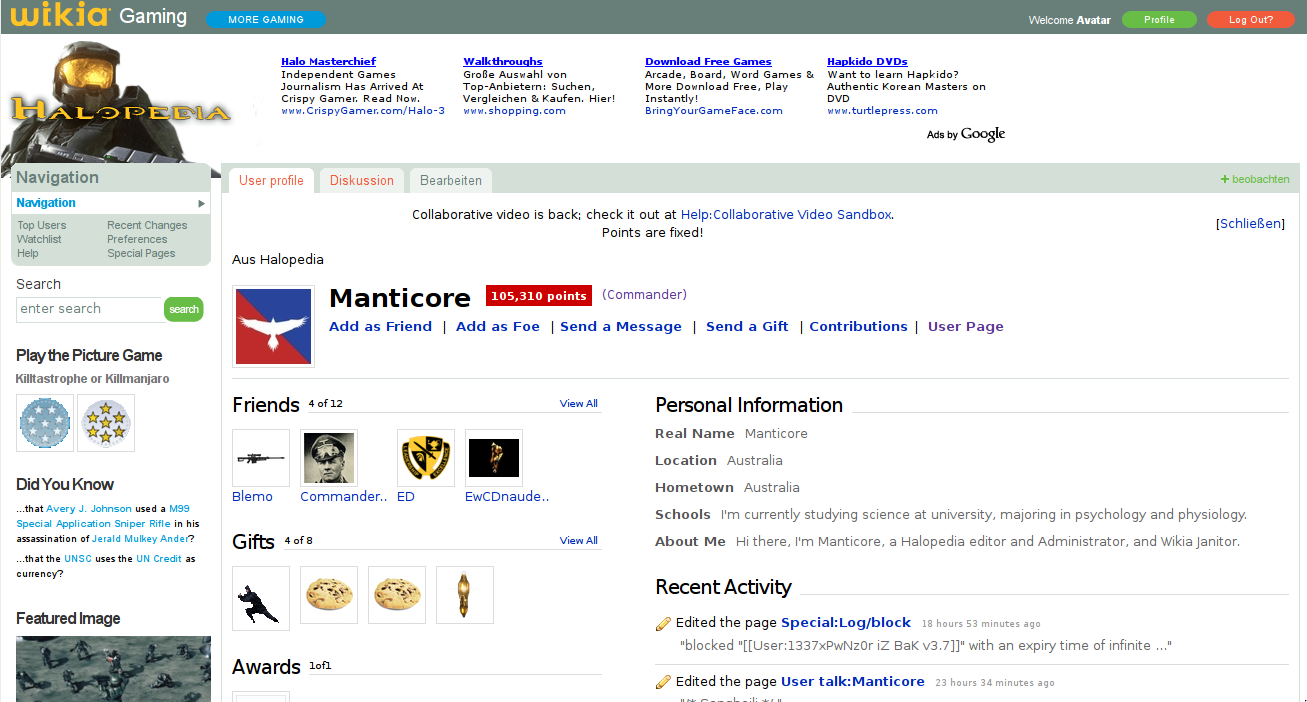Select the blue stars Picture Game image
Image resolution: width=1307 pixels, height=702 pixels.
click(45, 423)
